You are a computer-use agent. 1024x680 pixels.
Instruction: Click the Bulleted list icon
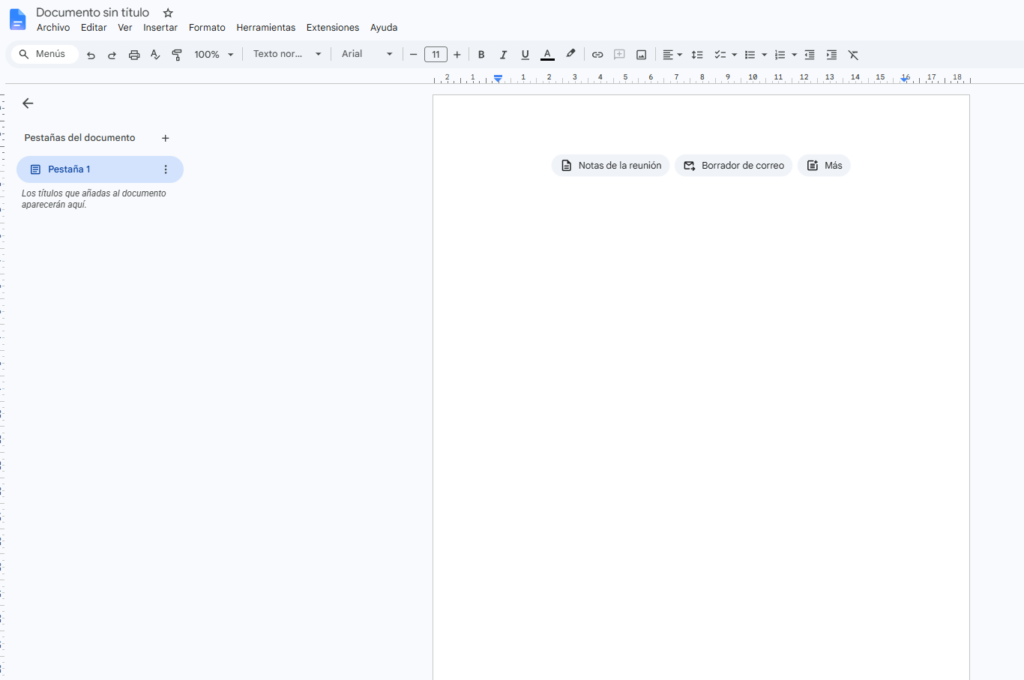click(750, 55)
